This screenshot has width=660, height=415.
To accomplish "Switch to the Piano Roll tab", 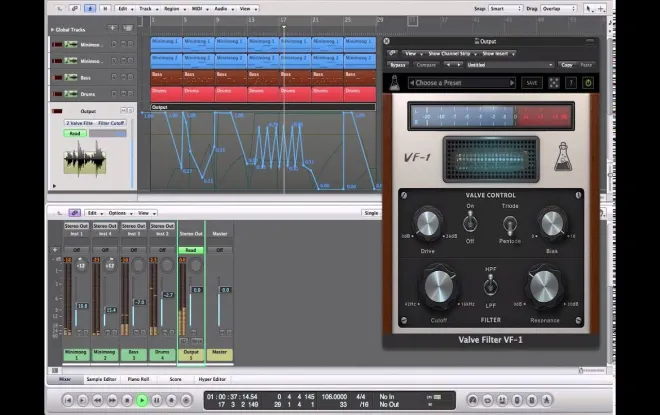I will pos(138,379).
